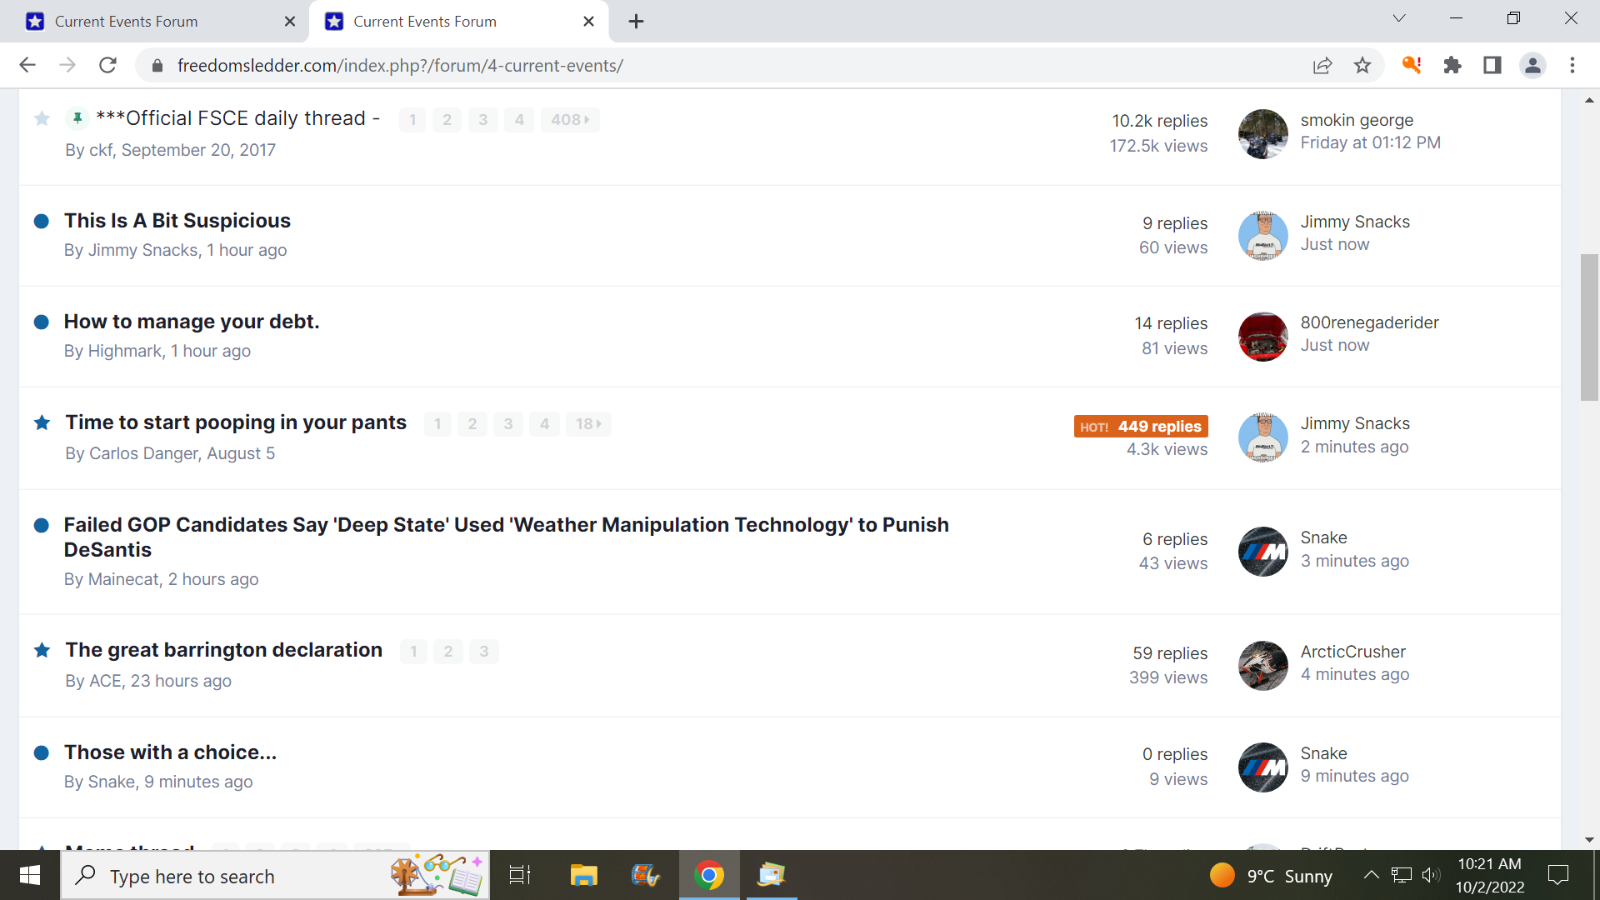Click the star icon beside Official FSCE daily thread

pyautogui.click(x=42, y=119)
